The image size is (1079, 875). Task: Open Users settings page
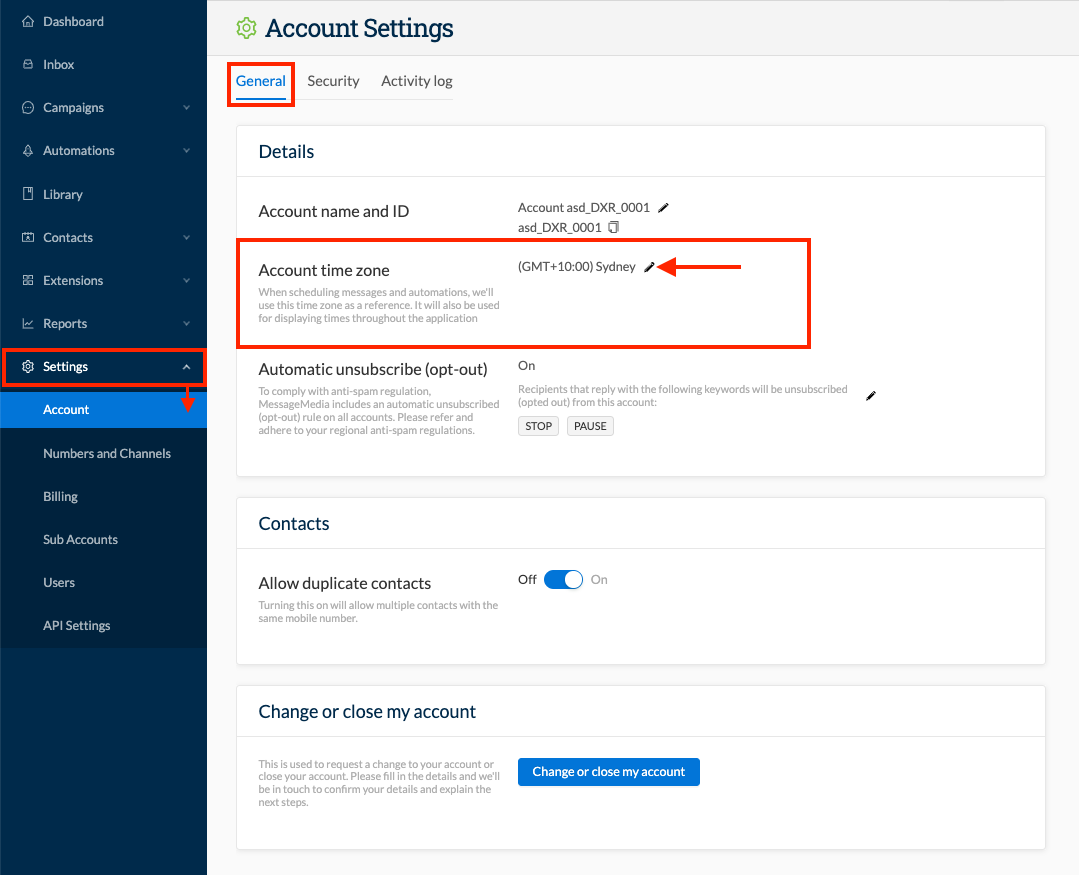pos(59,583)
